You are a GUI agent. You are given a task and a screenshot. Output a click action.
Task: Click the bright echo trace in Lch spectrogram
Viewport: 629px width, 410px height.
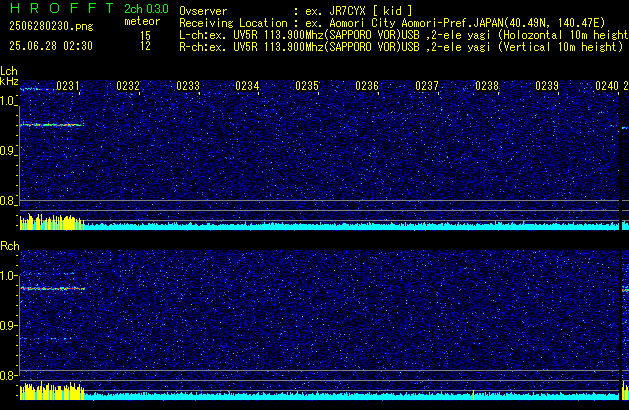pyautogui.click(x=51, y=125)
